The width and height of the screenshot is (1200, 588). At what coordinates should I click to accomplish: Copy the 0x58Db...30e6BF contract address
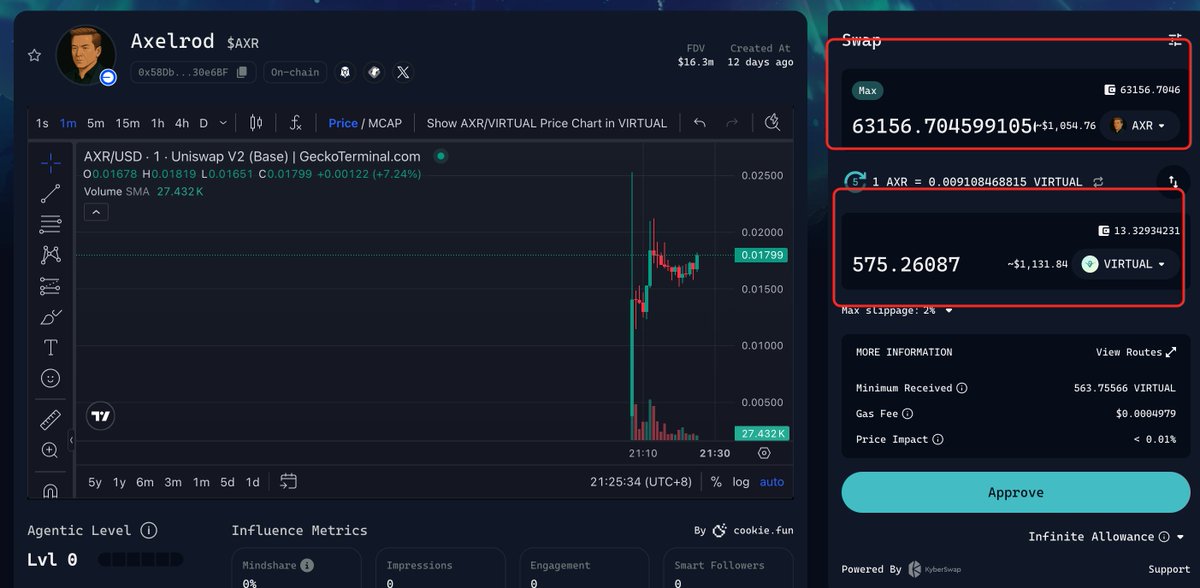click(x=243, y=72)
